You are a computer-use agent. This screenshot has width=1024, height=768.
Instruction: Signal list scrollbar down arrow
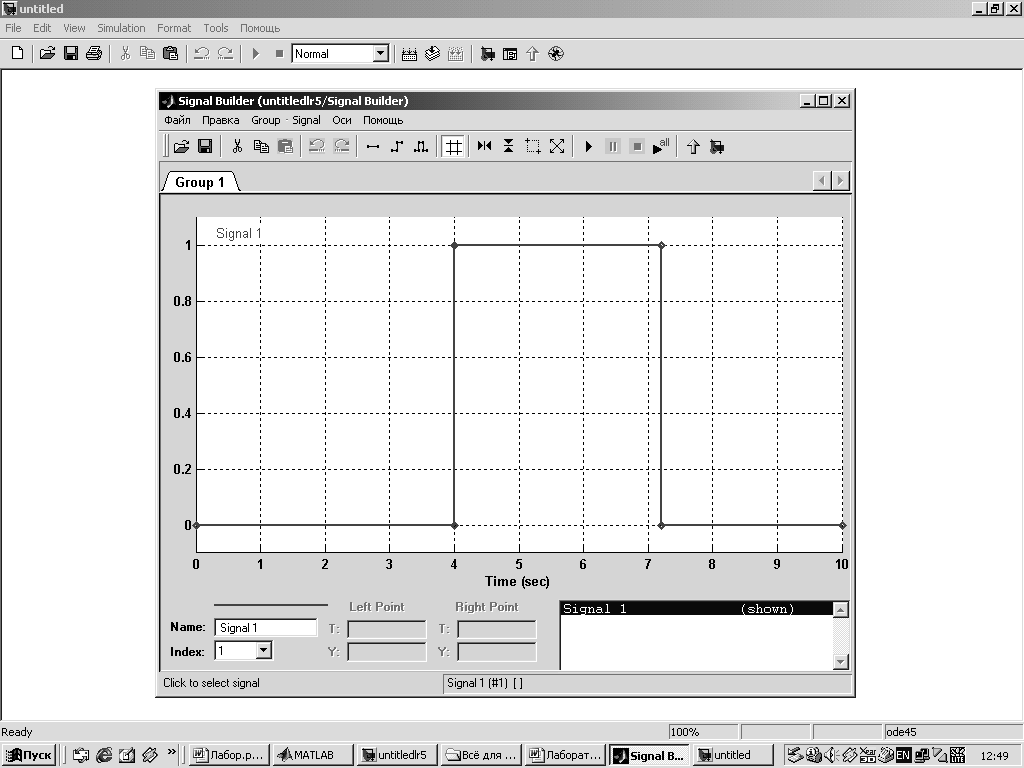pyautogui.click(x=841, y=662)
